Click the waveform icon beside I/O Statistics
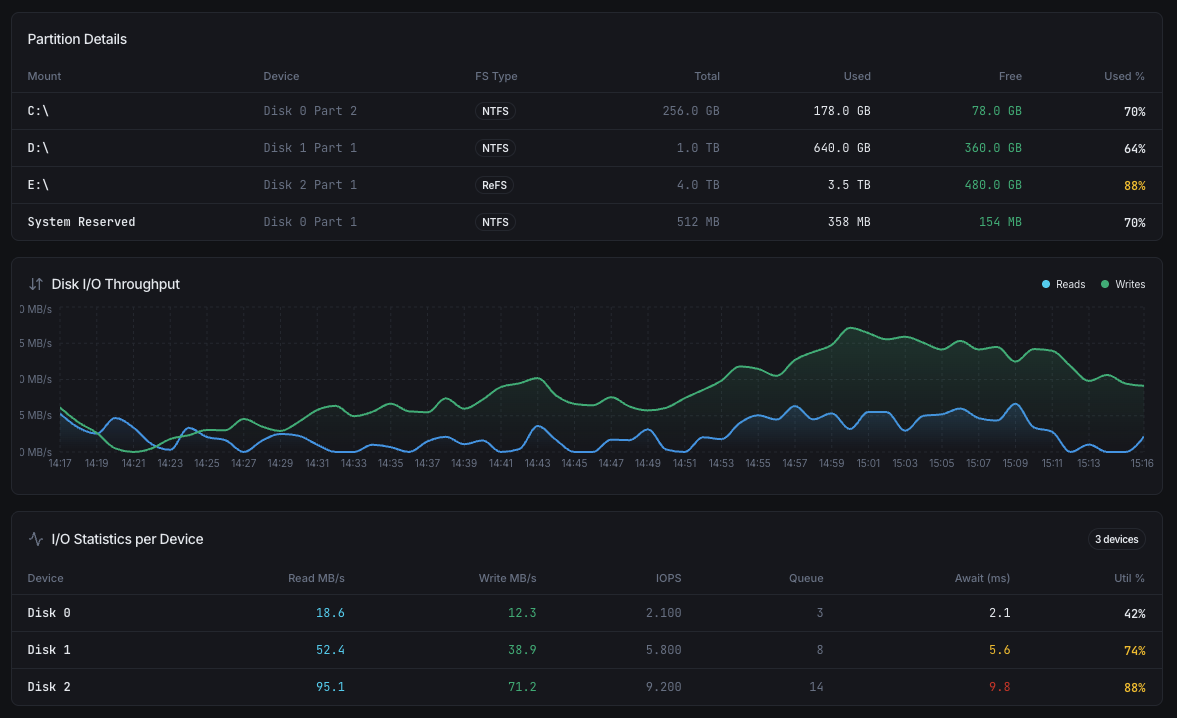The width and height of the screenshot is (1177, 718). point(34,538)
